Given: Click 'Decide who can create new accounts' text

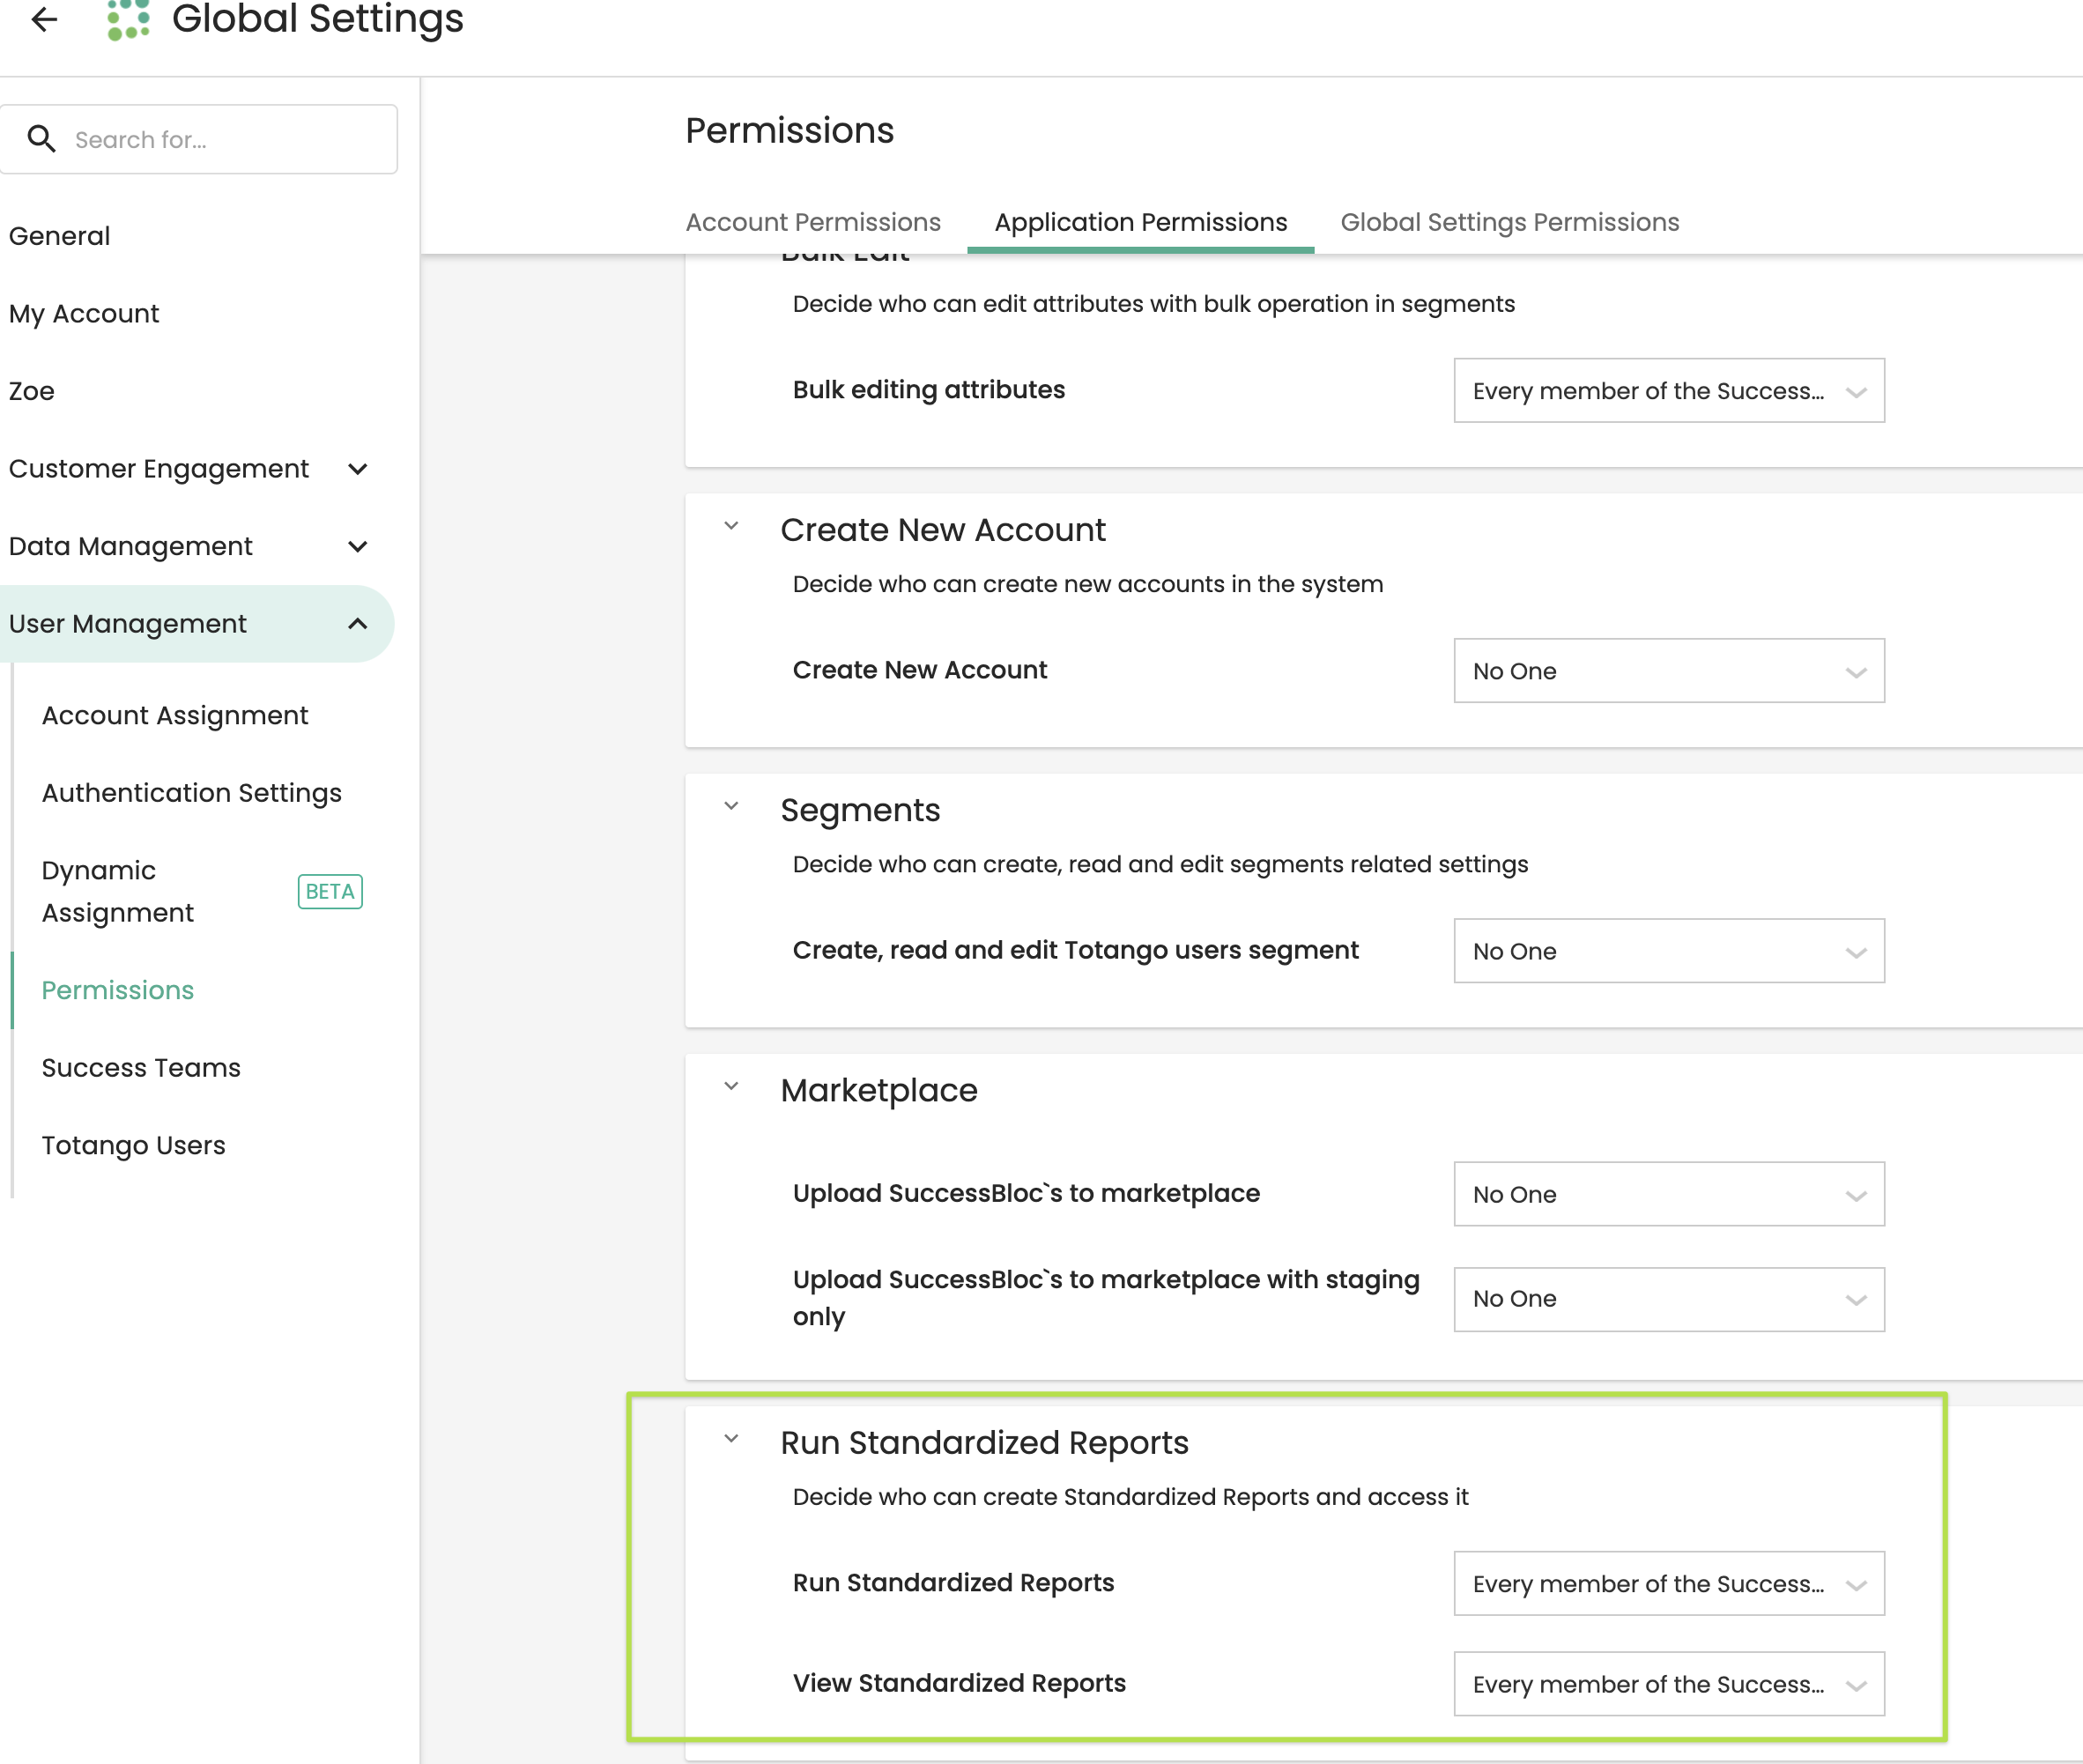Looking at the screenshot, I should click(x=1088, y=584).
